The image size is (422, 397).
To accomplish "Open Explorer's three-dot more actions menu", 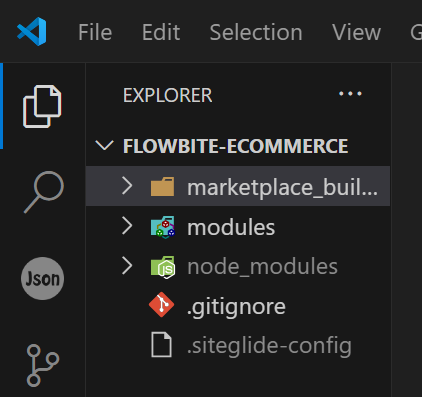I will [350, 94].
